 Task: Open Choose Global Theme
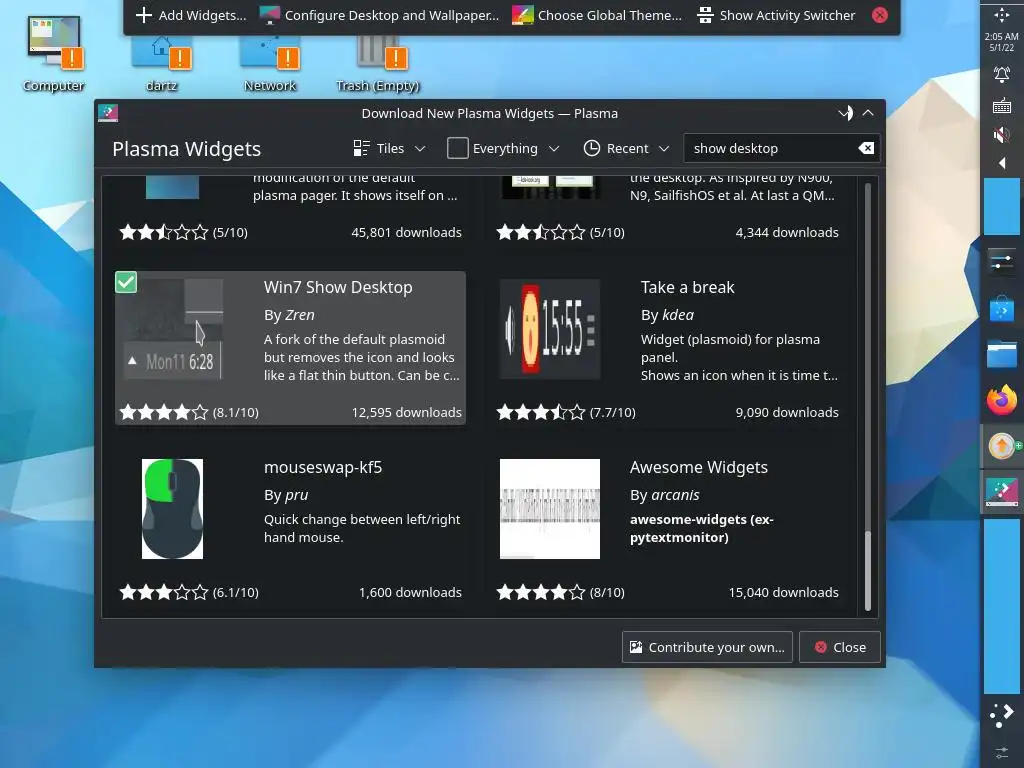point(596,15)
